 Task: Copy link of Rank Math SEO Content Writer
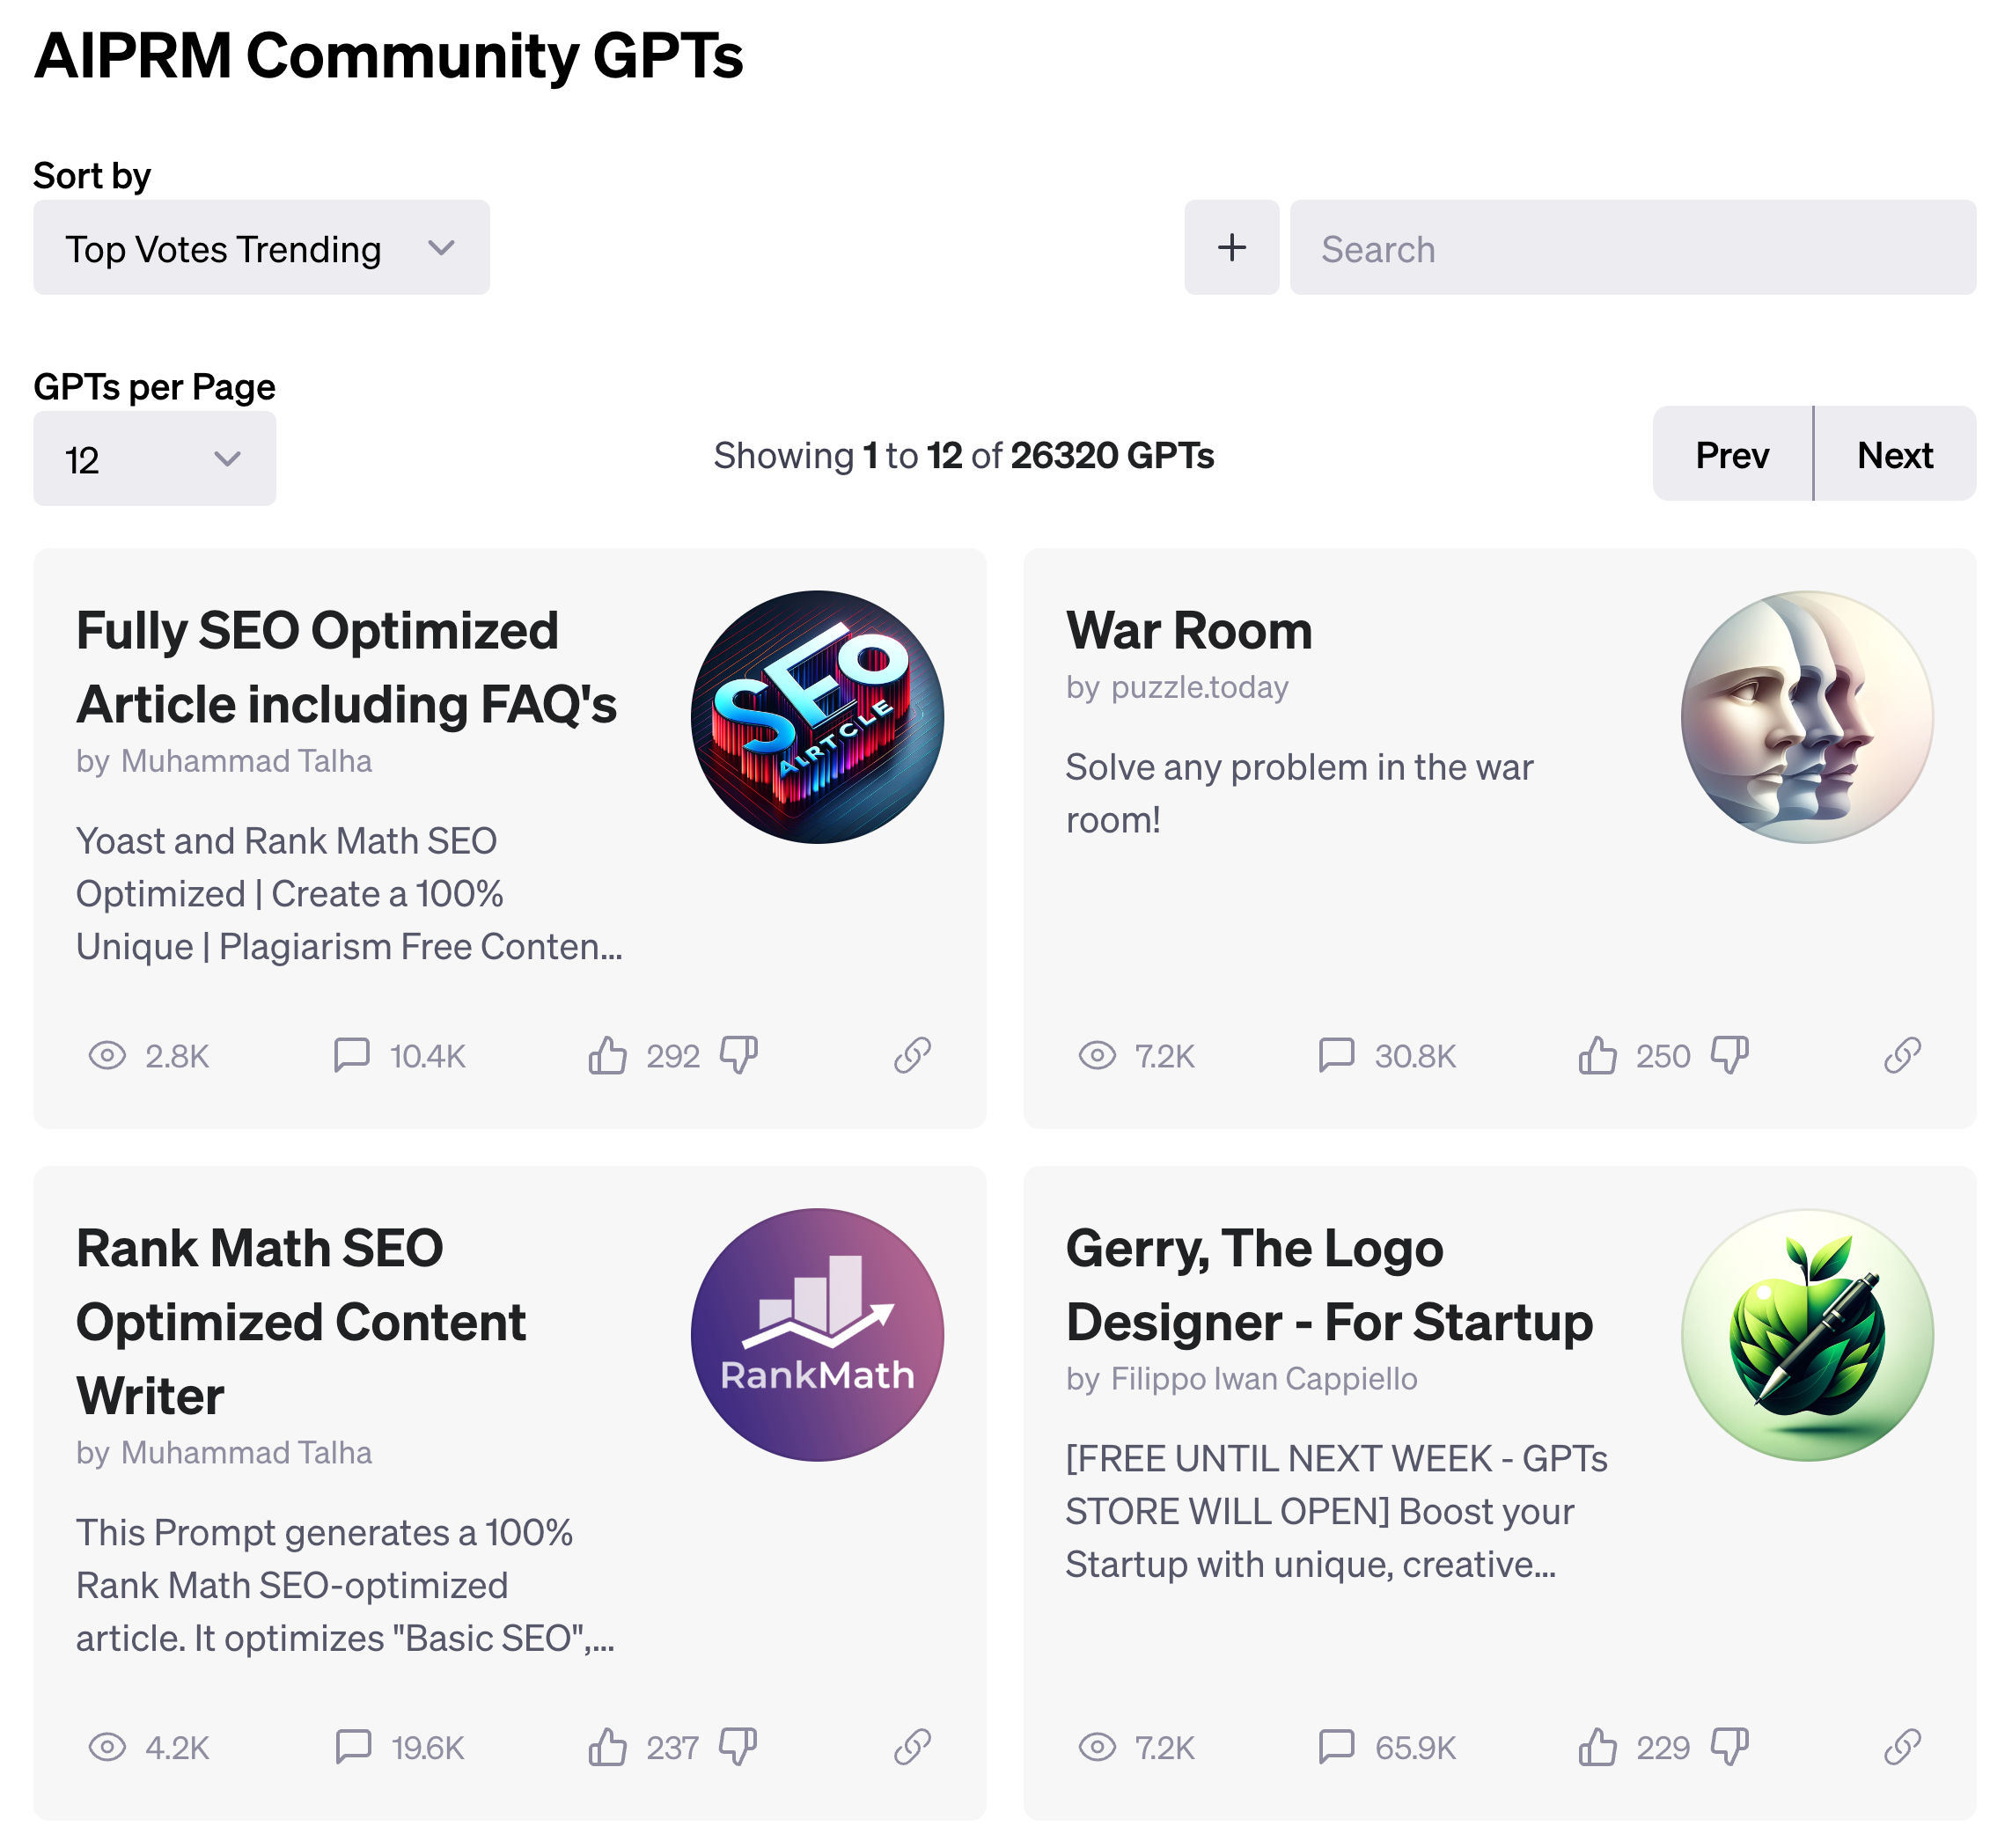point(912,1747)
